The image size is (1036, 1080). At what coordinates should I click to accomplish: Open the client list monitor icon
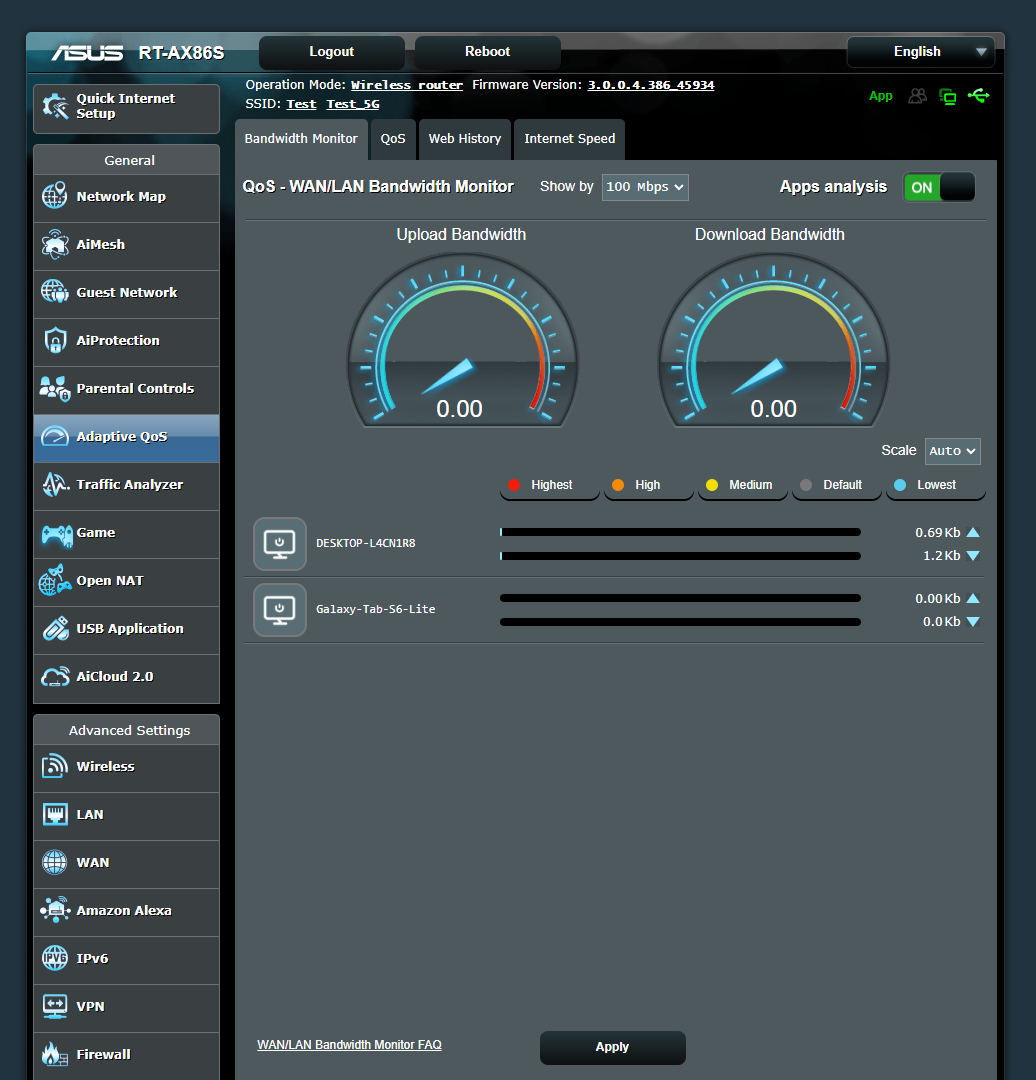[x=947, y=96]
